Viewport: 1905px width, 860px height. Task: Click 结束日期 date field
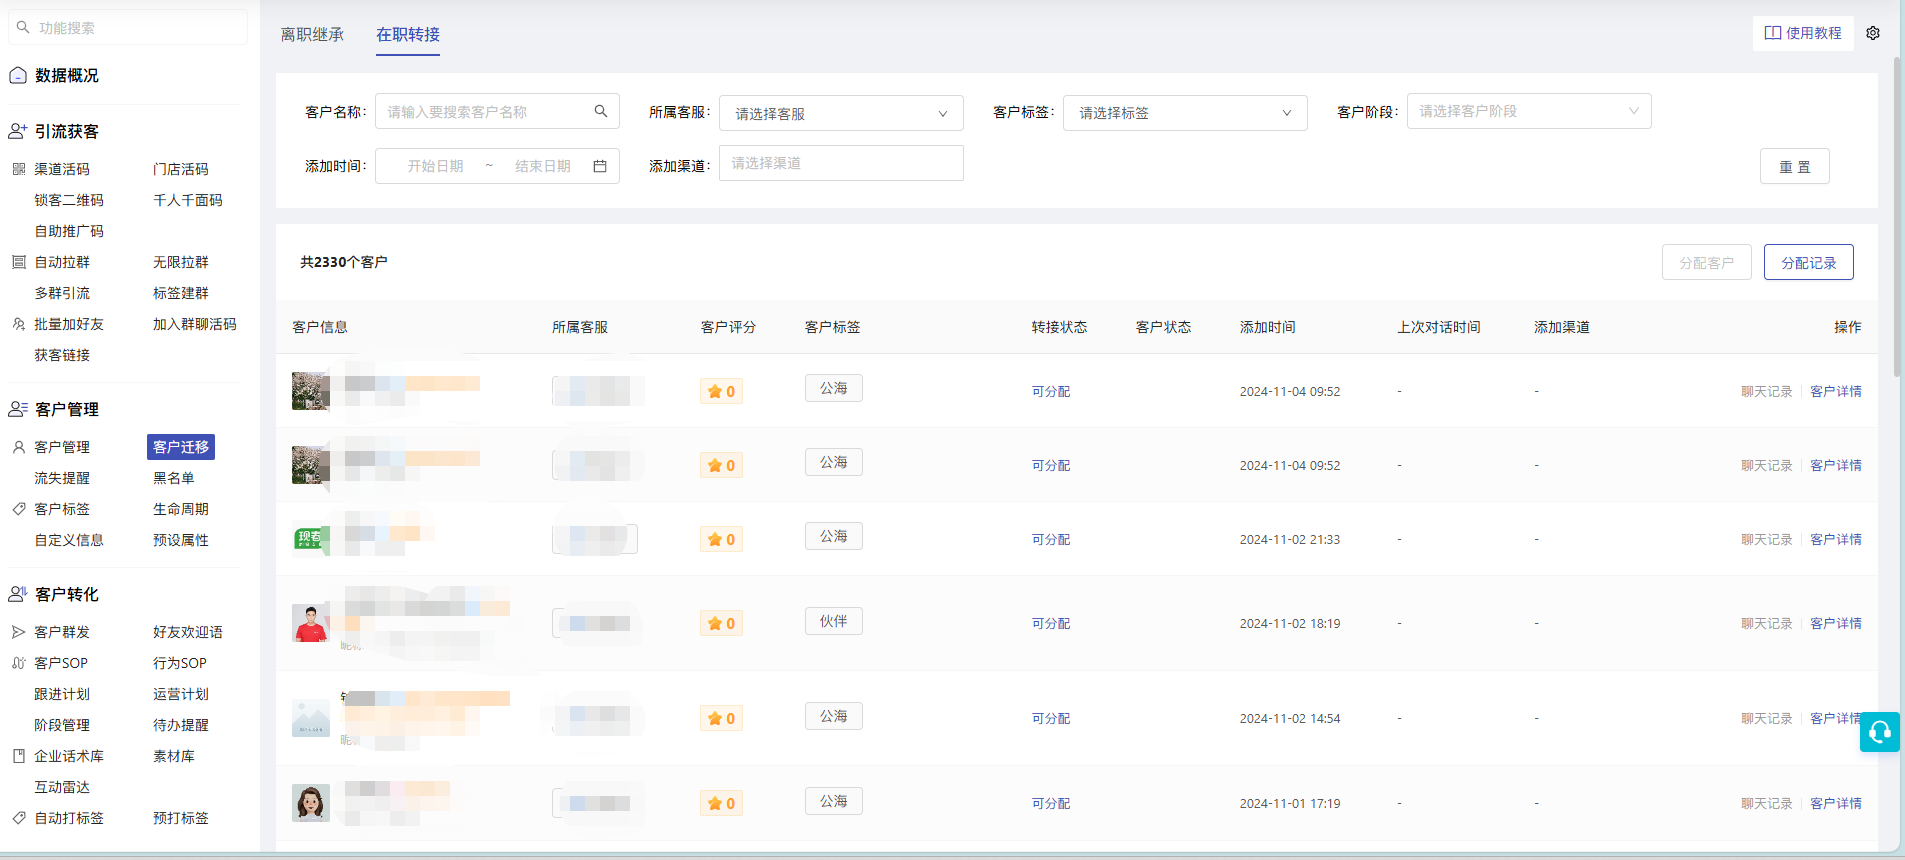[x=543, y=166]
